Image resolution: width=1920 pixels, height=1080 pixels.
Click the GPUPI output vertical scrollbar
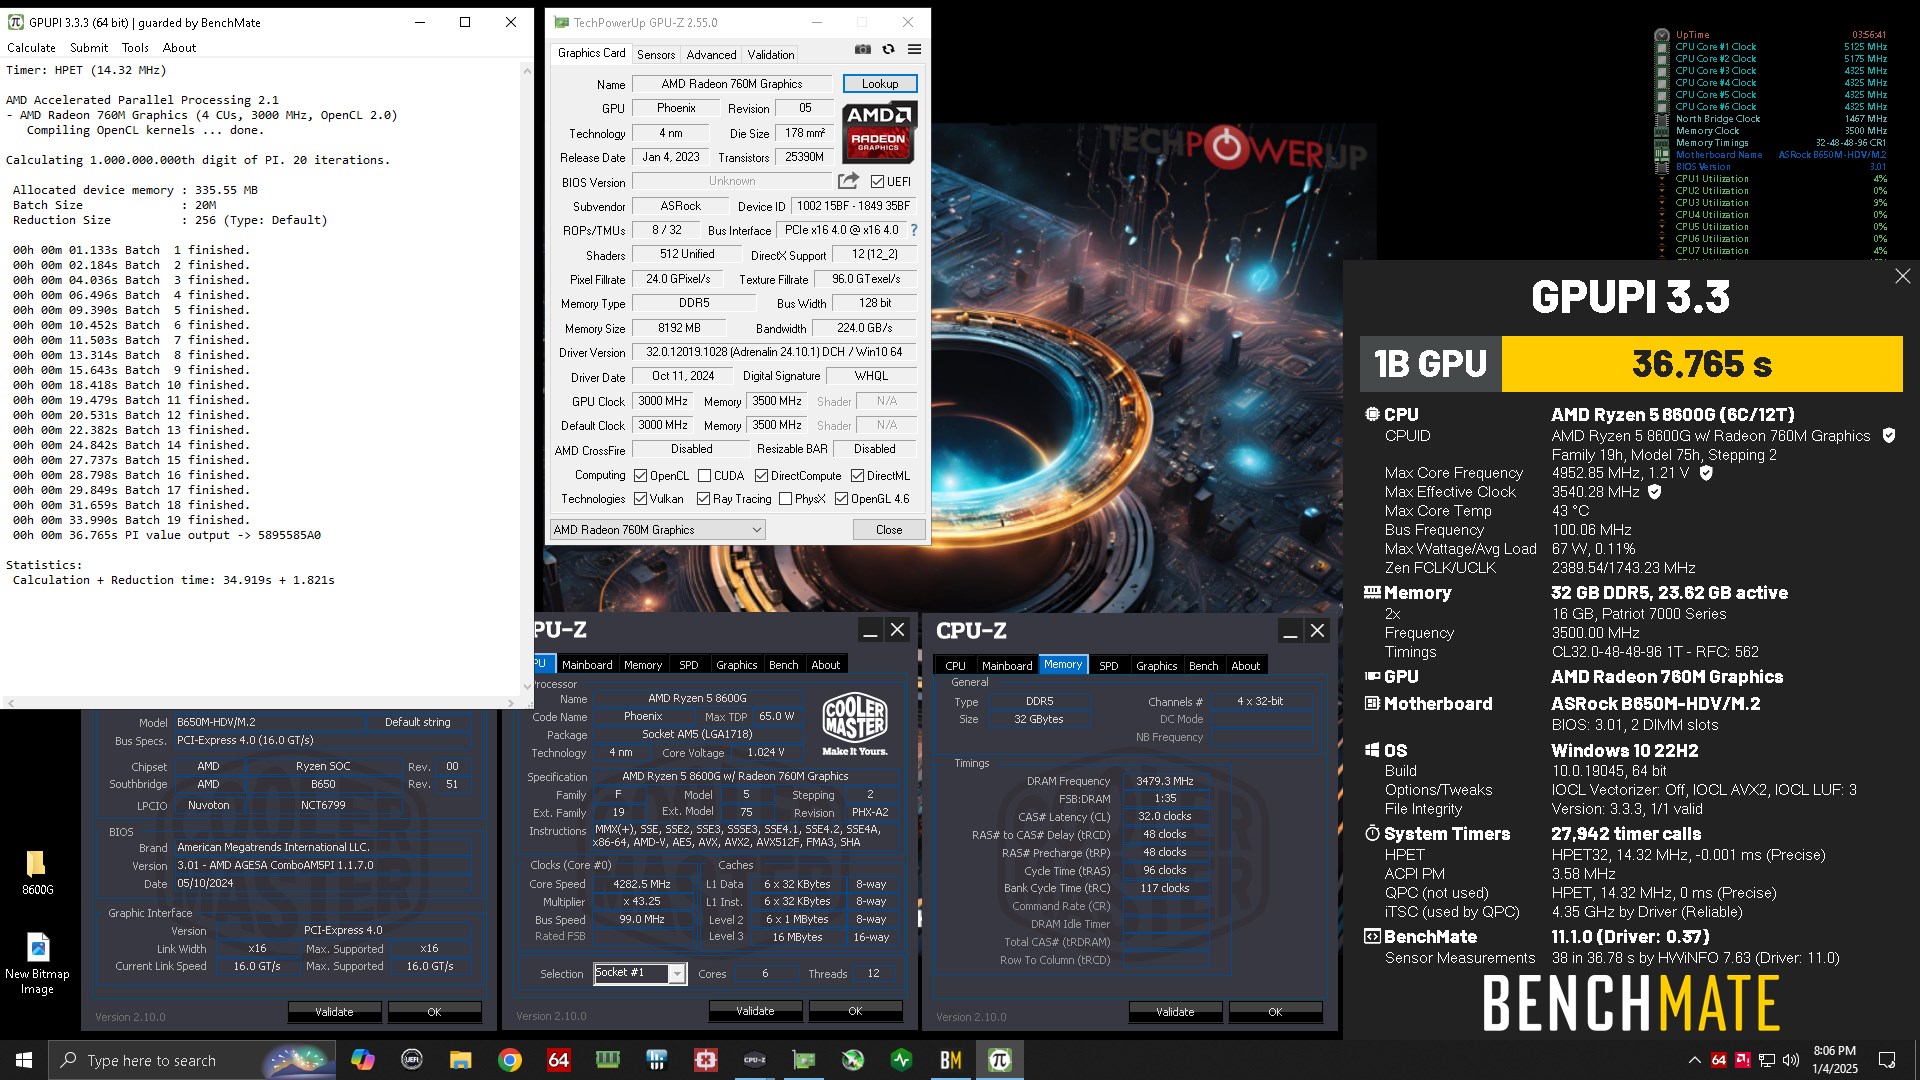(527, 378)
